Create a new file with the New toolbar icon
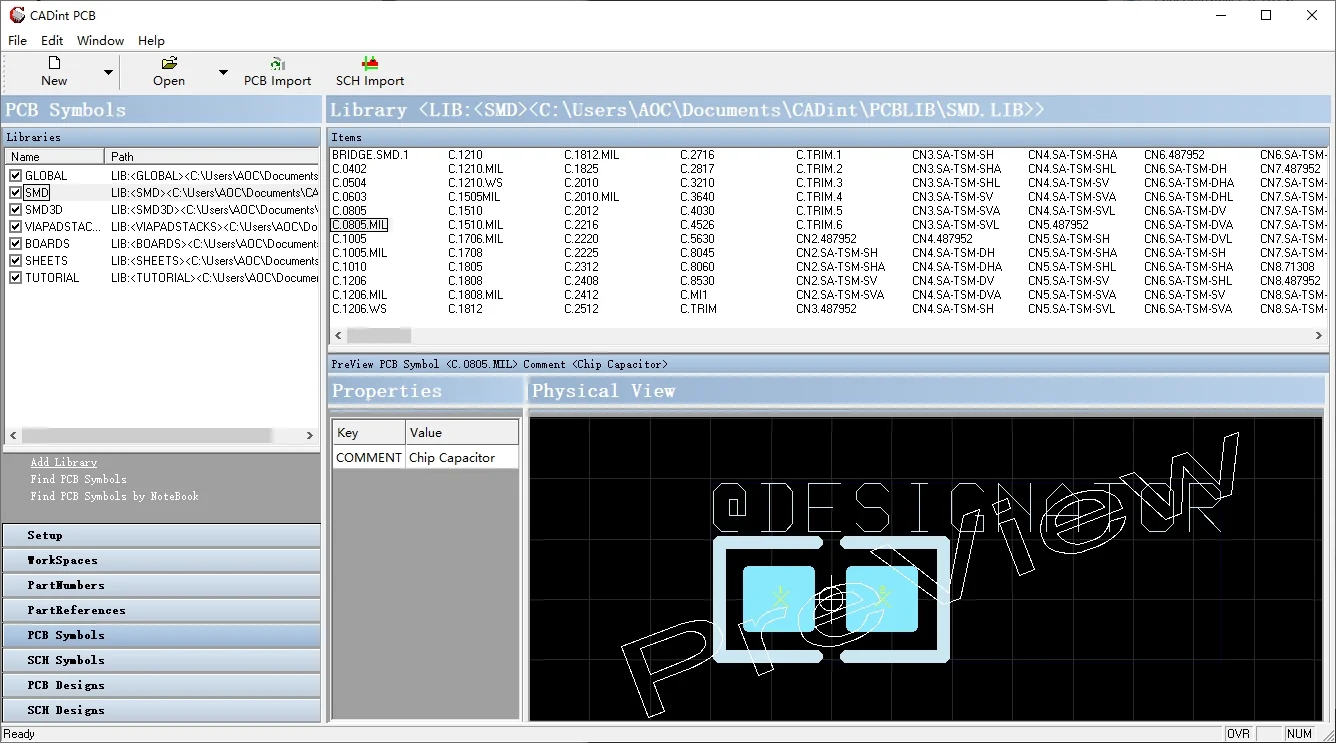 point(54,71)
